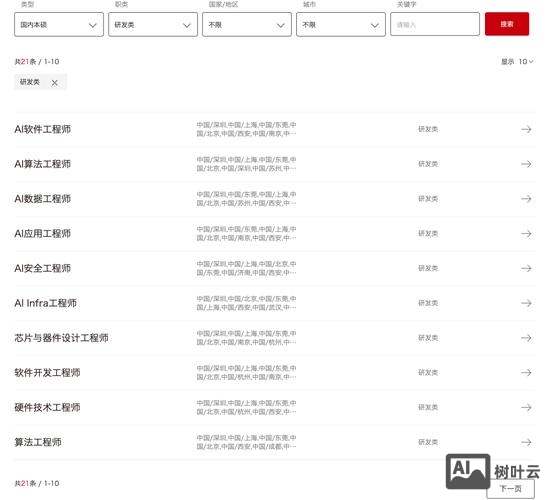Viewport: 548px width, 500px height.
Task: Click the arrow icon for AI应用工程师
Action: [x=526, y=233]
